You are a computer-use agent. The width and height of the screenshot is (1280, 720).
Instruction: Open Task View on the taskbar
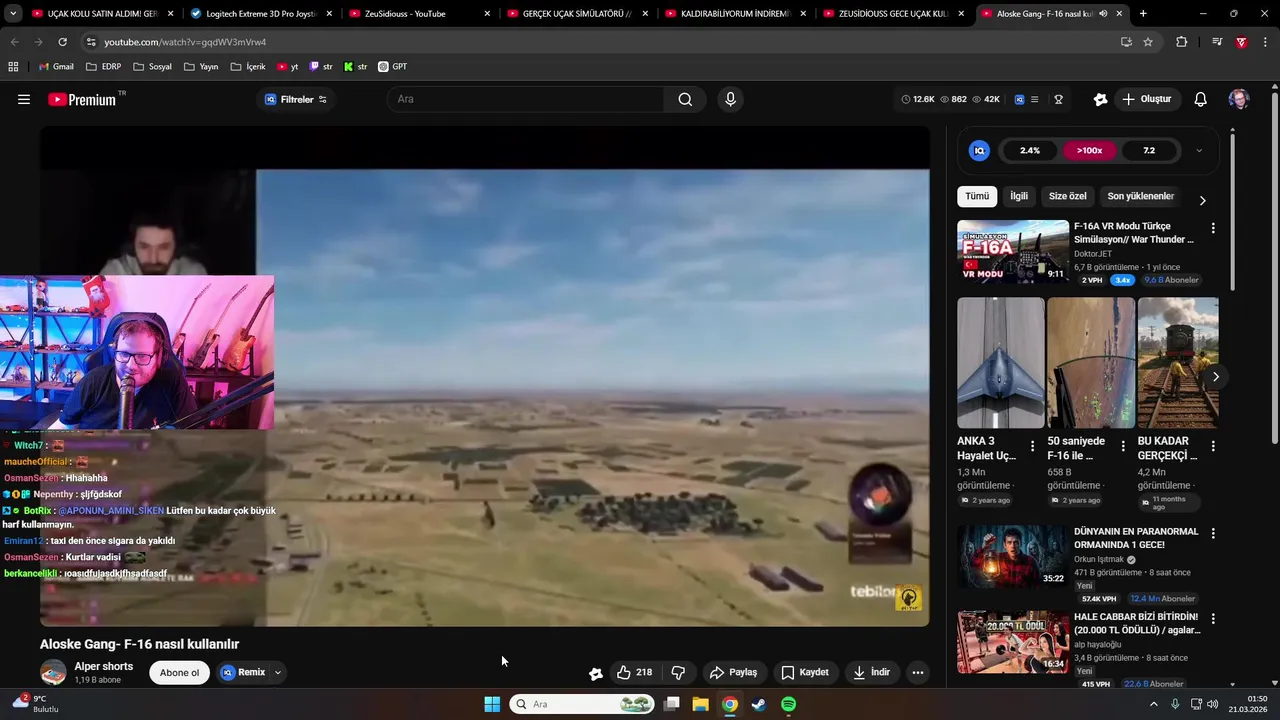[672, 704]
